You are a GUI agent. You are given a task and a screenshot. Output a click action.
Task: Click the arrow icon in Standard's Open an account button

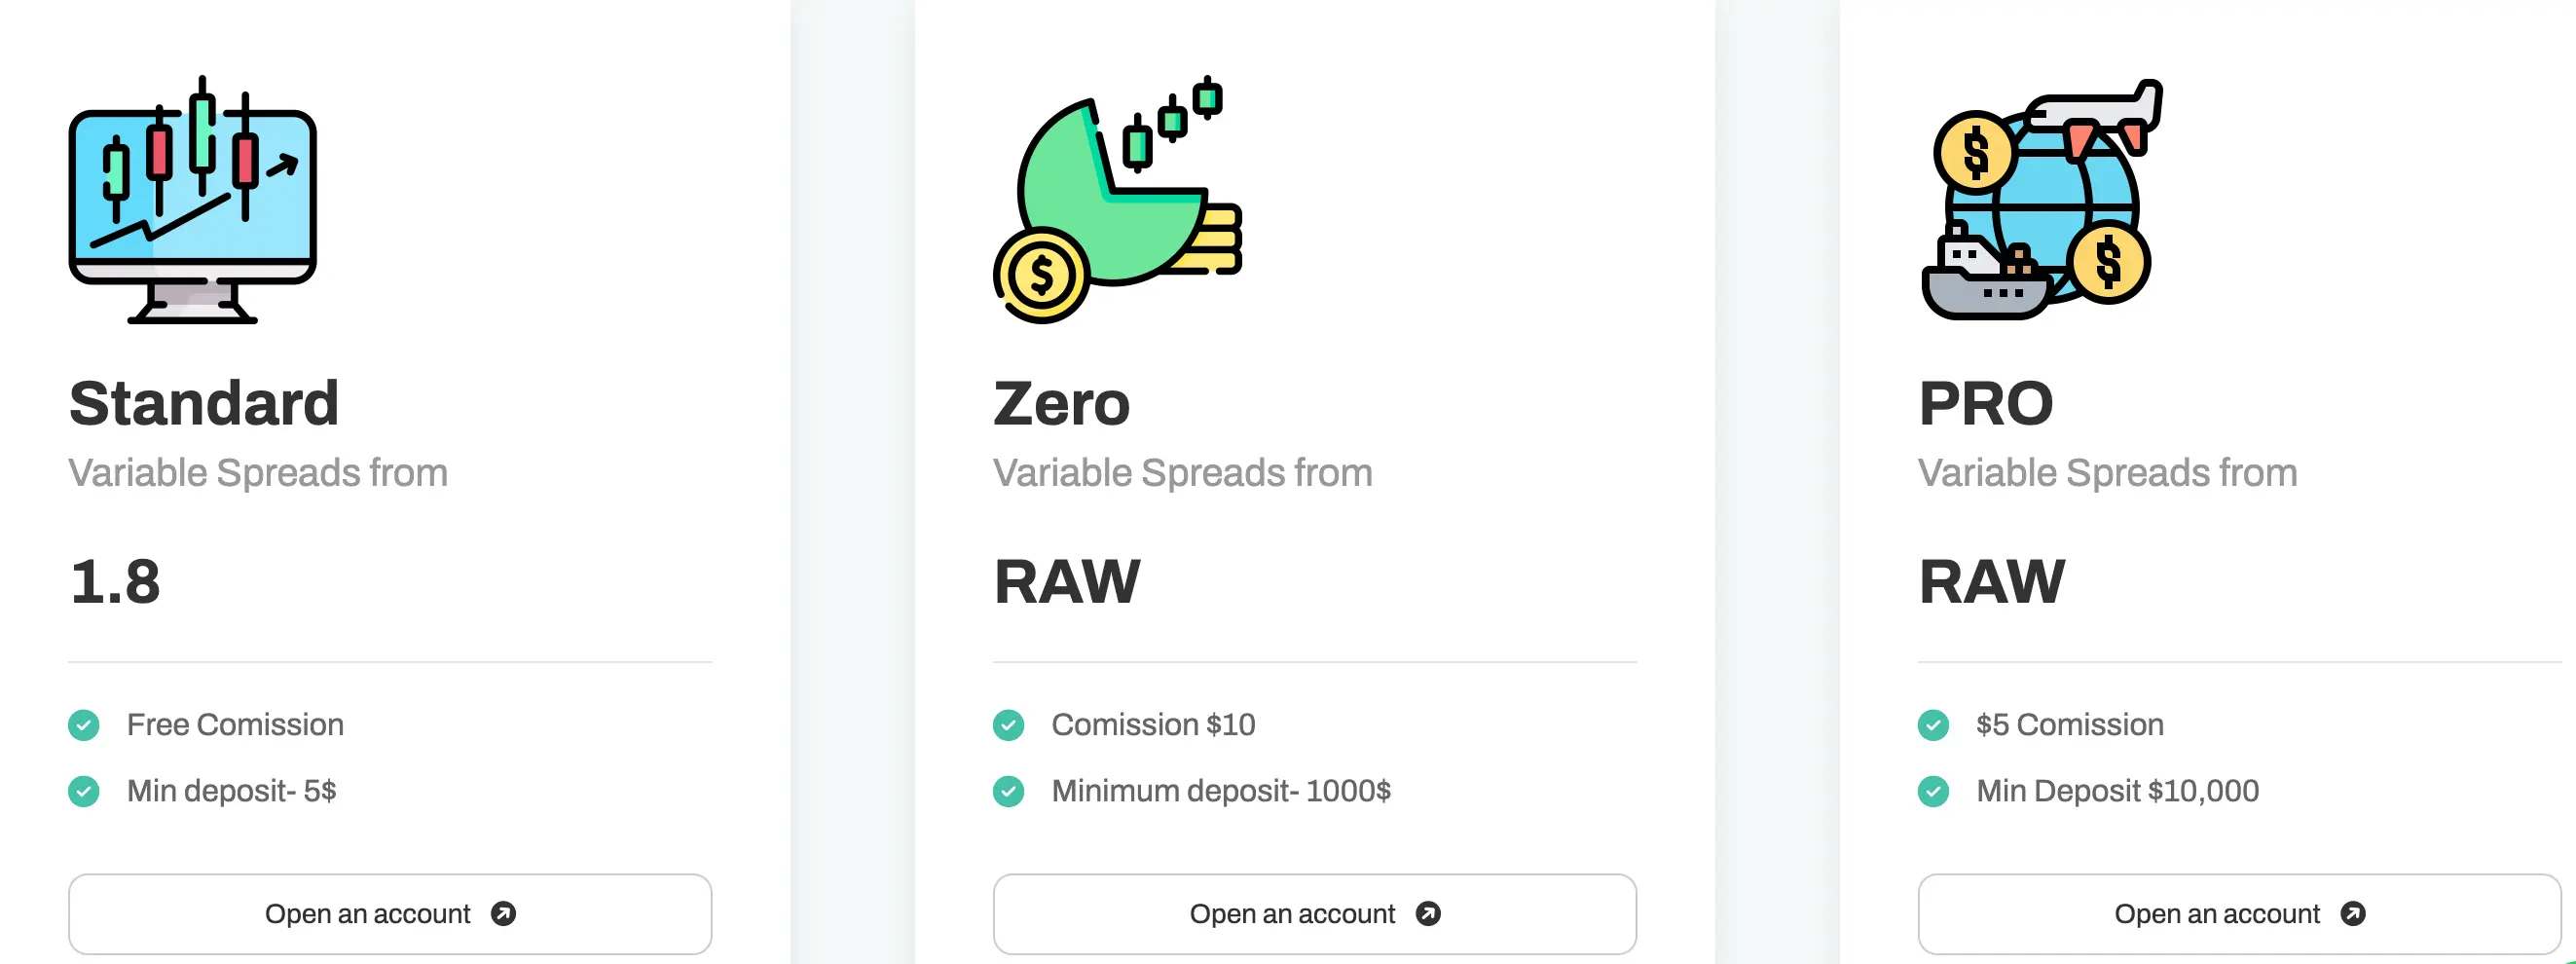(x=503, y=914)
